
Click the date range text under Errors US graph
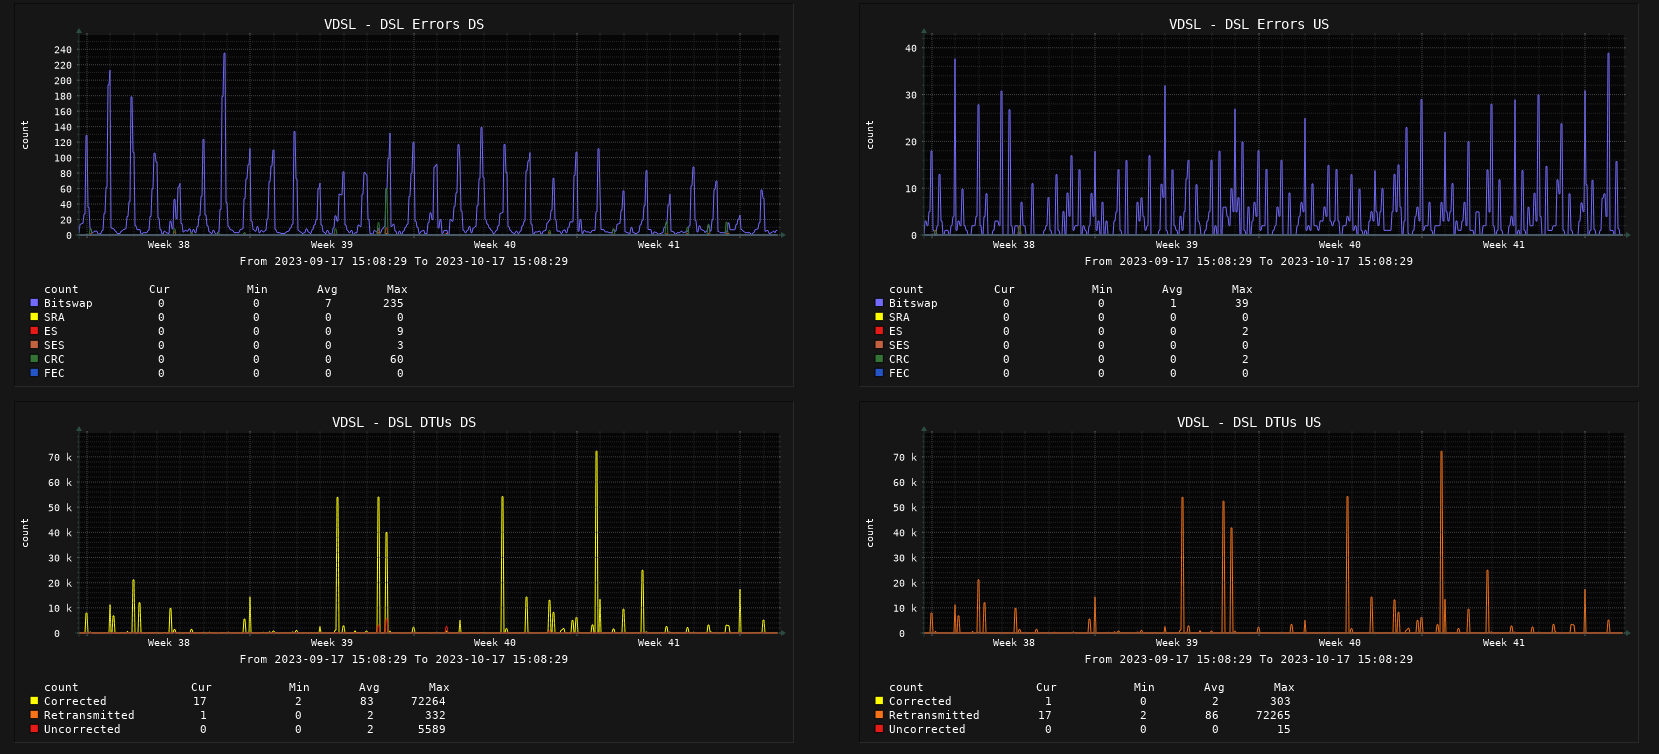click(x=1249, y=261)
